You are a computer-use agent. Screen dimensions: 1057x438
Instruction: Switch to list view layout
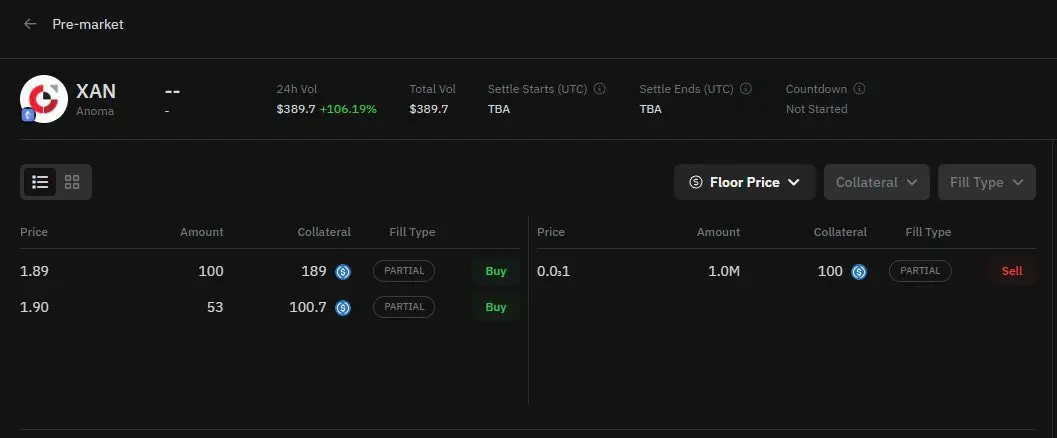tap(40, 182)
